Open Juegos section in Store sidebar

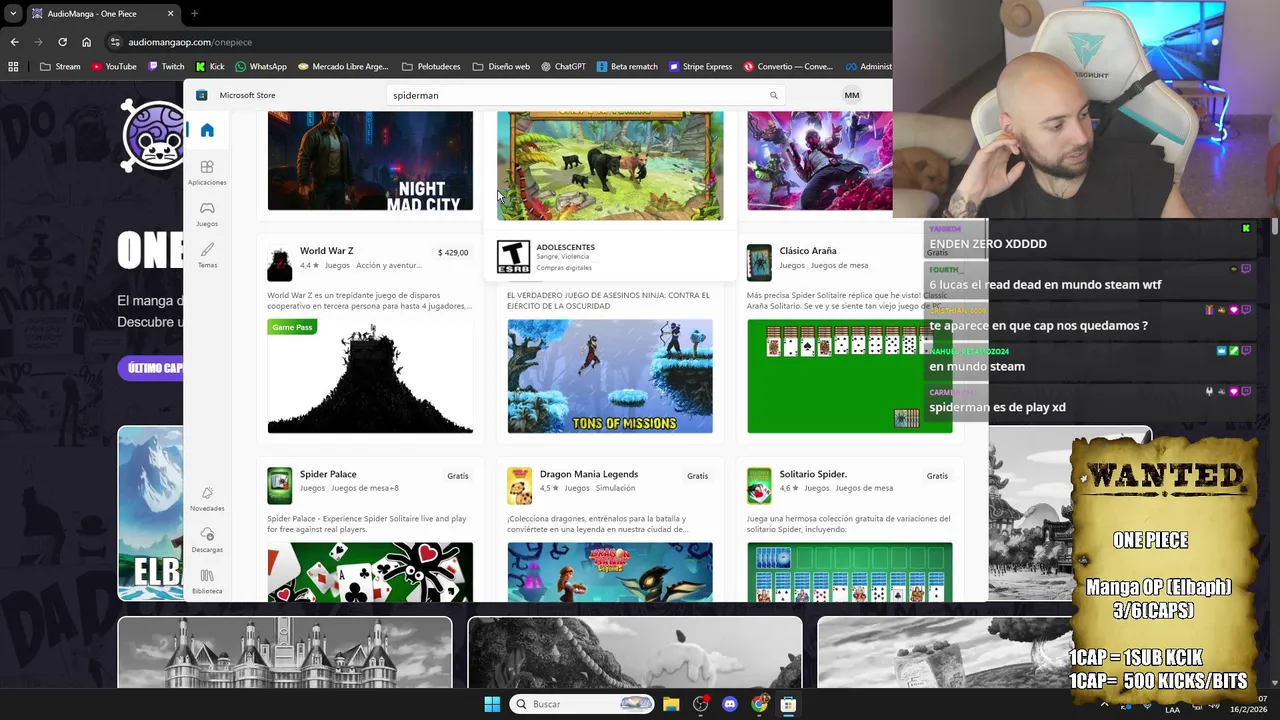pos(207,214)
